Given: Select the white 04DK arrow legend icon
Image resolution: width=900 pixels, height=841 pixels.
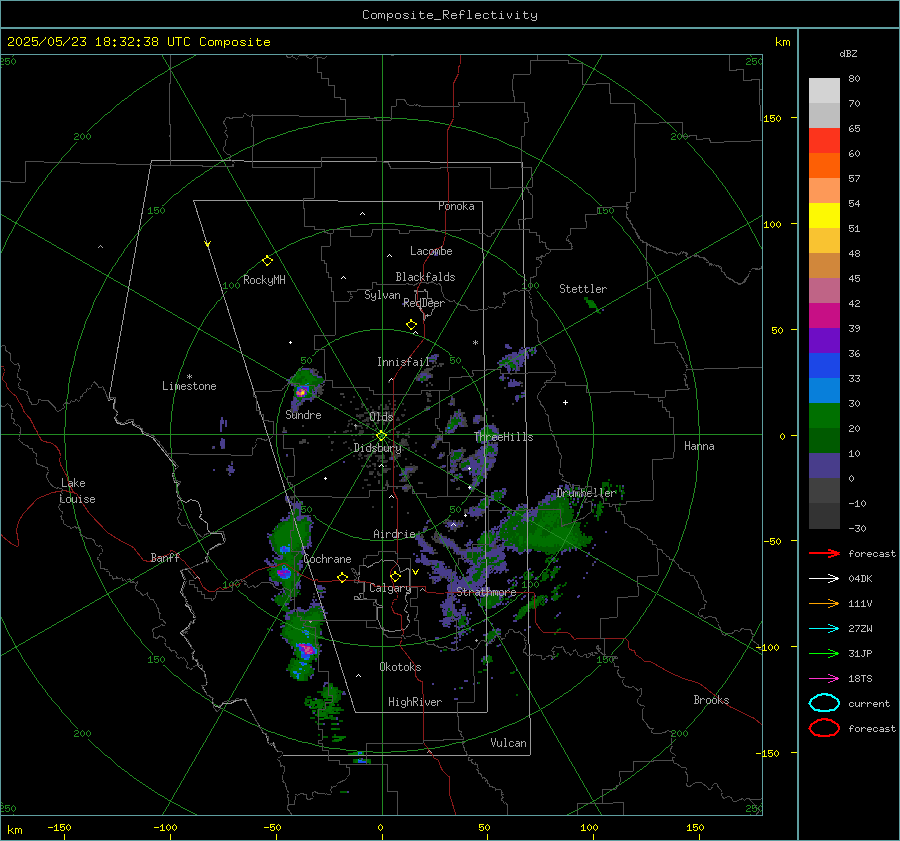Looking at the screenshot, I should 824,578.
